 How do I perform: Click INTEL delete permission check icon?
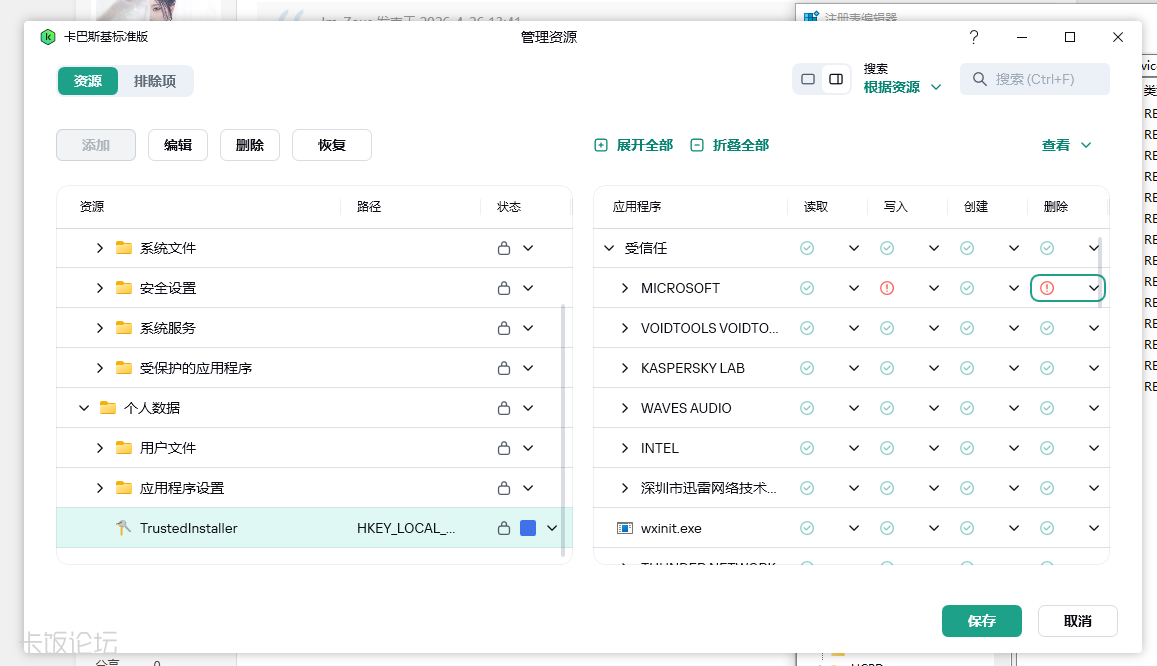pyautogui.click(x=1047, y=448)
